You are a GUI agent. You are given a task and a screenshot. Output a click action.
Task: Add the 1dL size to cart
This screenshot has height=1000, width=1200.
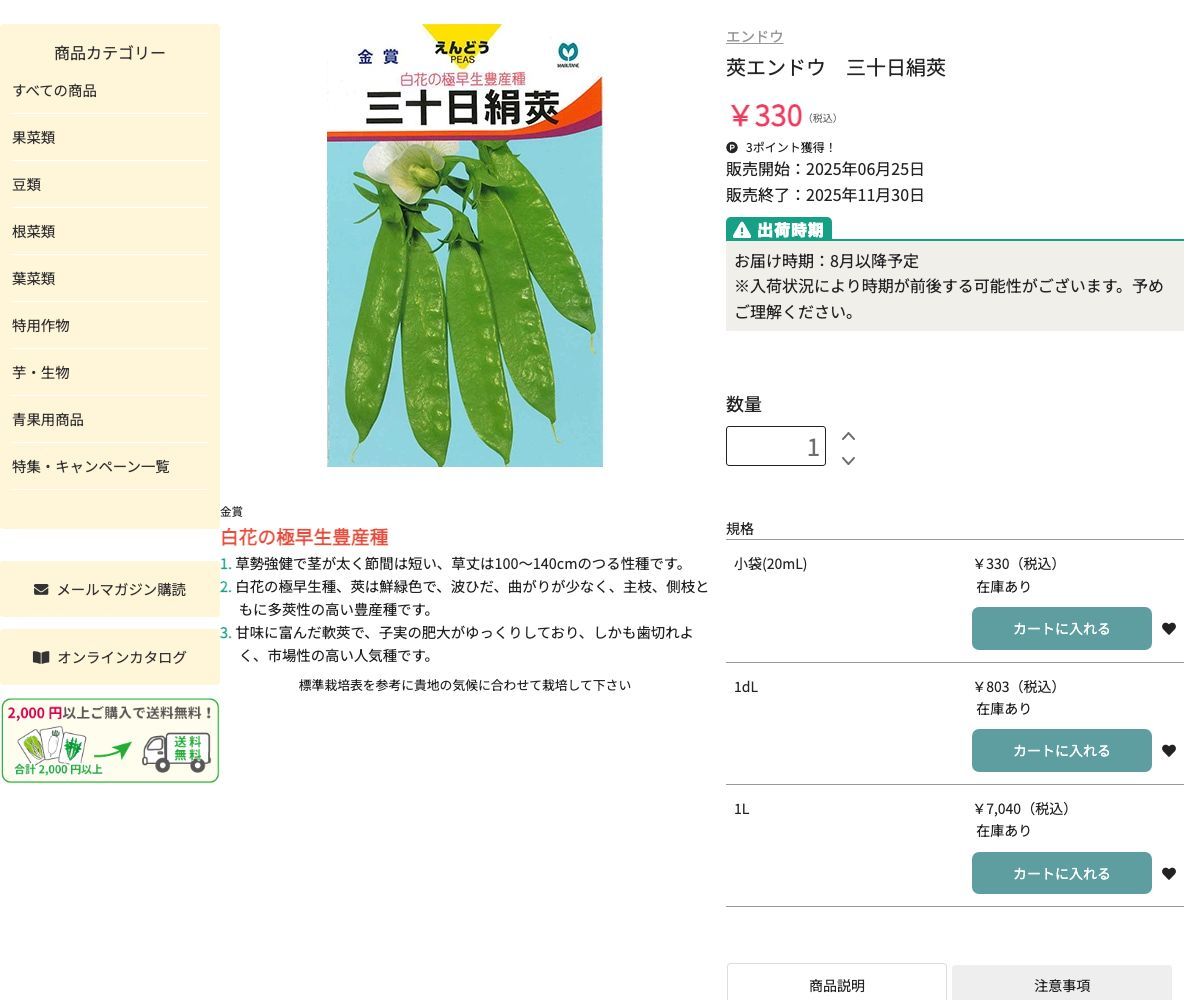1062,750
